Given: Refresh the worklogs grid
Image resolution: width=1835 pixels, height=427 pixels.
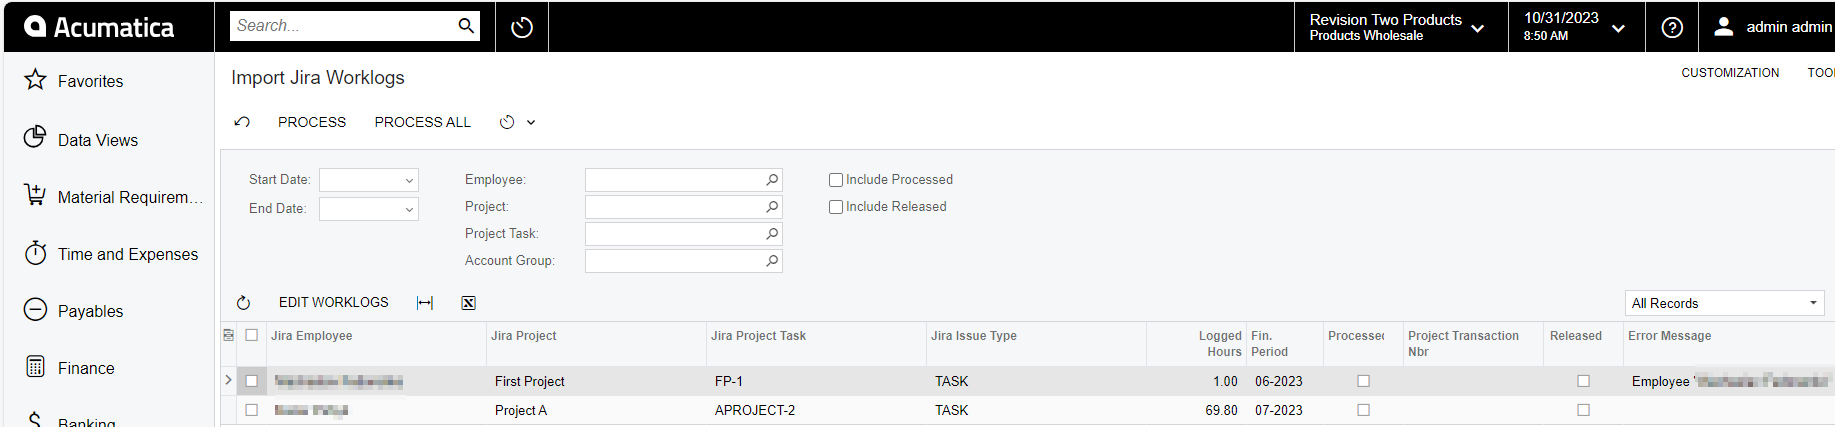Looking at the screenshot, I should tap(243, 303).
